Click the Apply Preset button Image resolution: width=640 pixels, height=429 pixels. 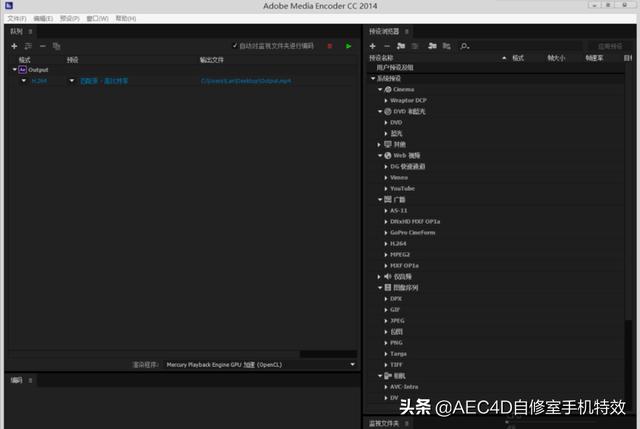pos(610,46)
